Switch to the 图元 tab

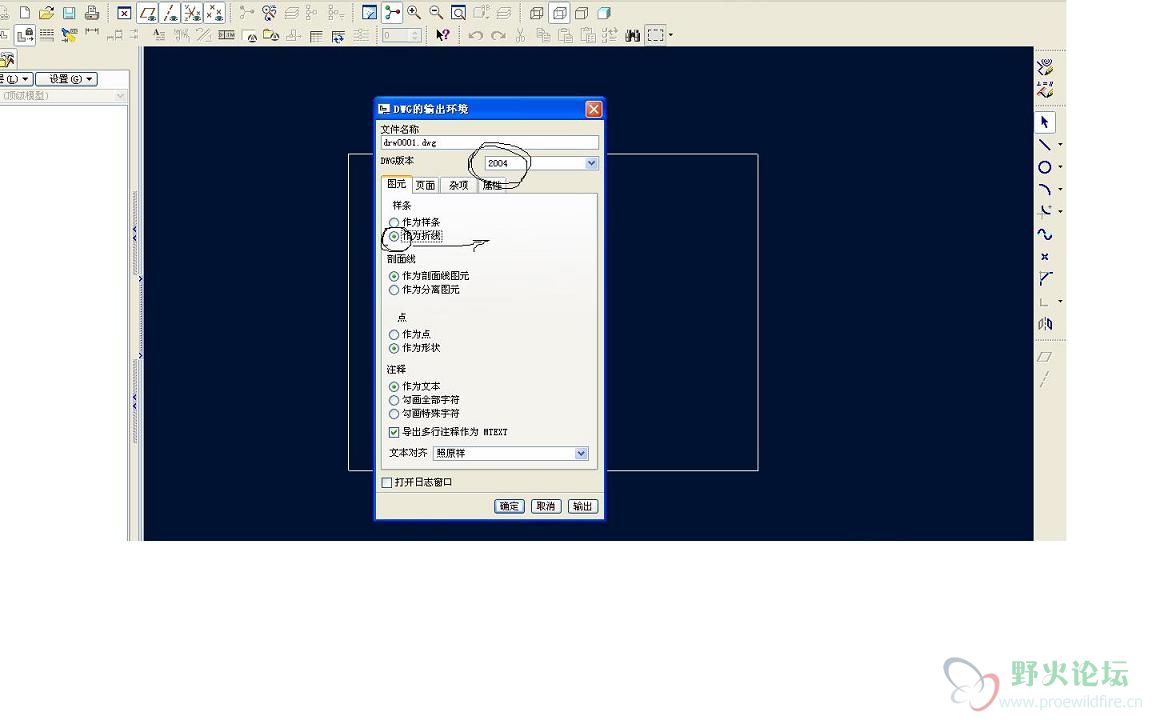[x=397, y=184]
